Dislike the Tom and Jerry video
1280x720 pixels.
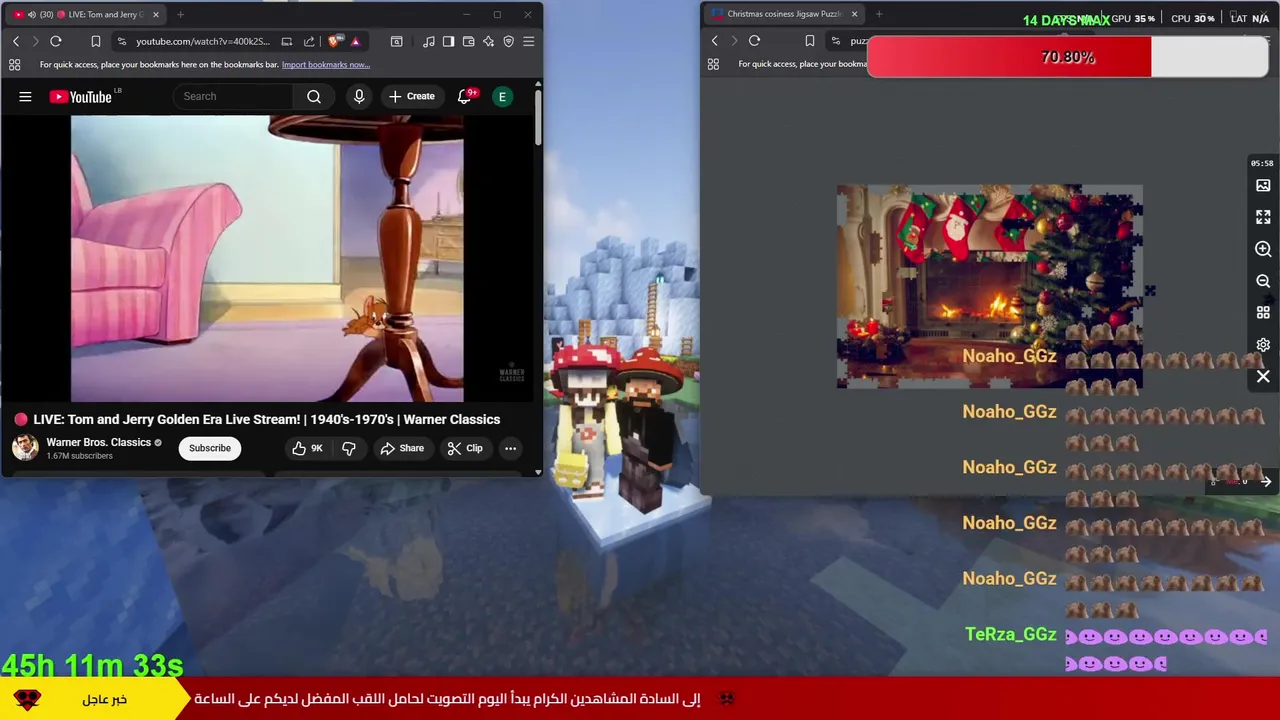pos(349,448)
